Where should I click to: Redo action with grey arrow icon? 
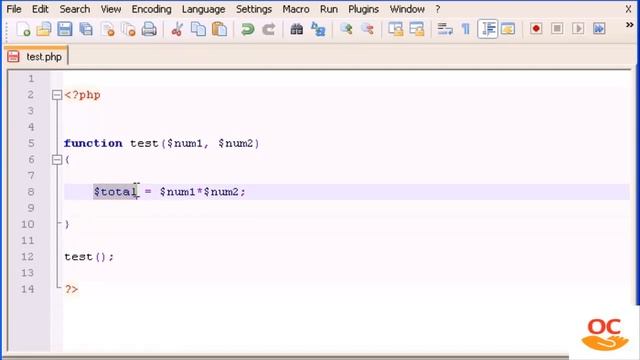pyautogui.click(x=269, y=29)
